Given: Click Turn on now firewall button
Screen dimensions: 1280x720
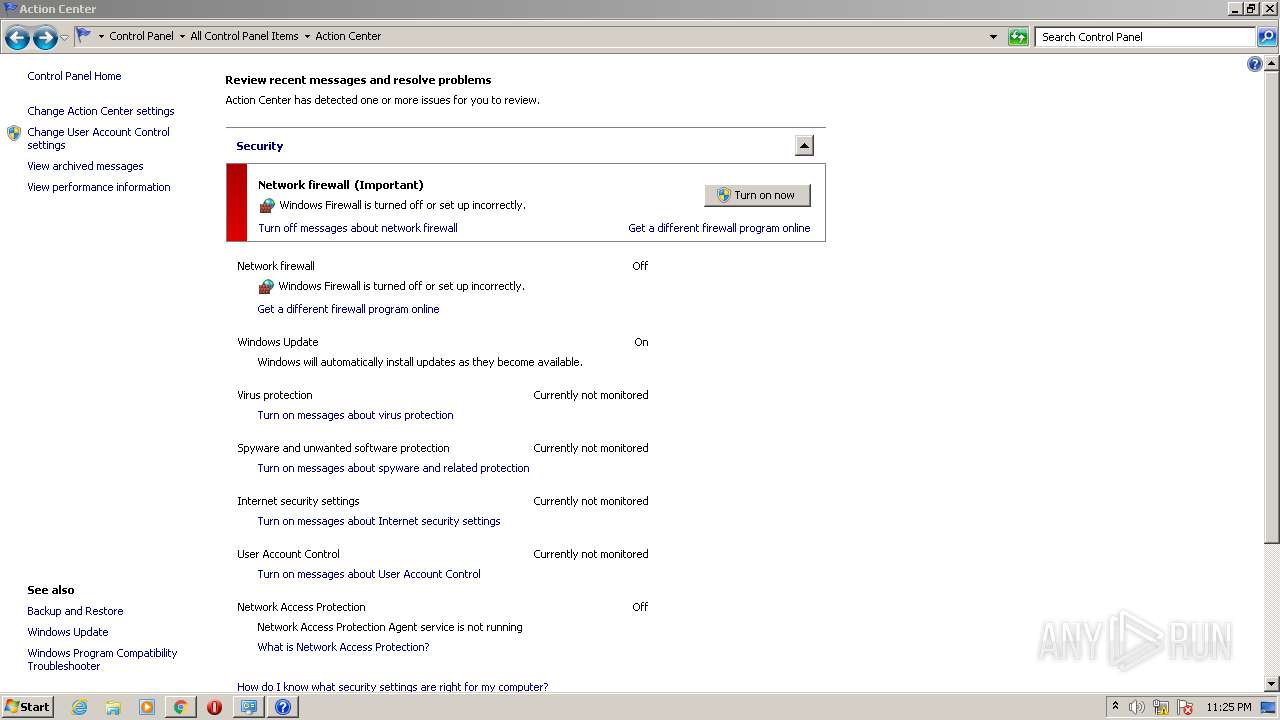Looking at the screenshot, I should (x=757, y=195).
